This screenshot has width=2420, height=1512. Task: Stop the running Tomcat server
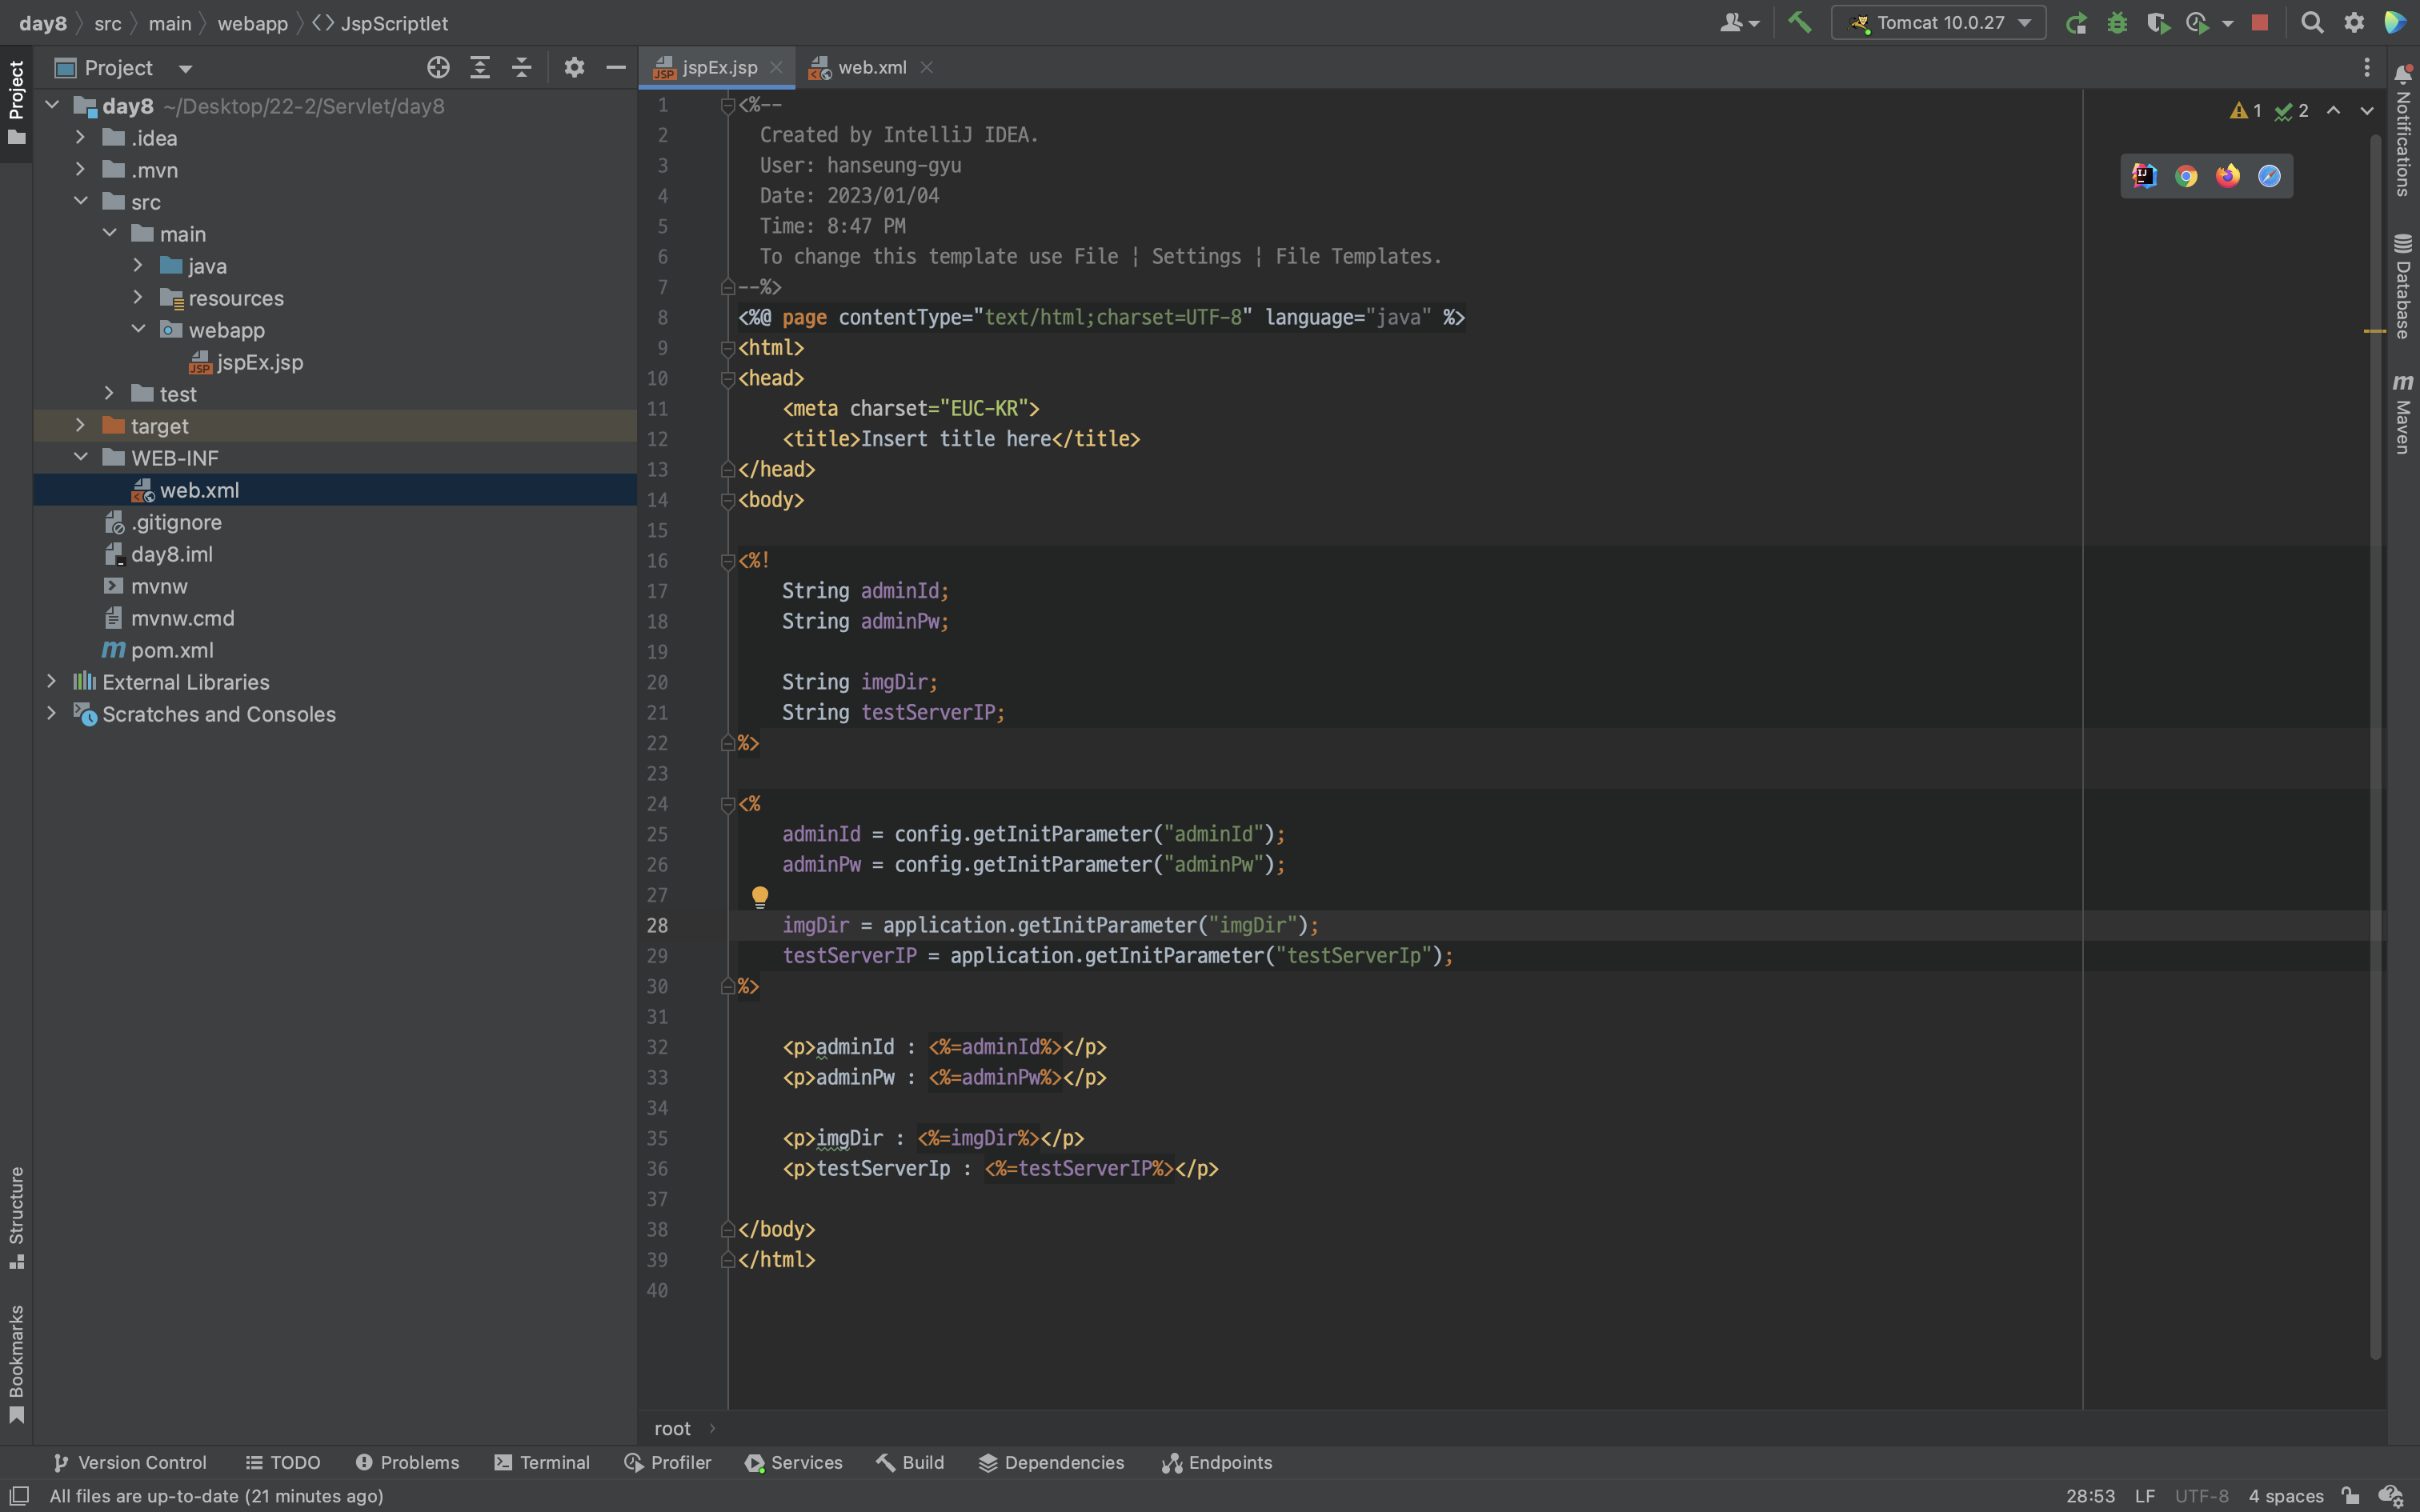pos(2259,22)
